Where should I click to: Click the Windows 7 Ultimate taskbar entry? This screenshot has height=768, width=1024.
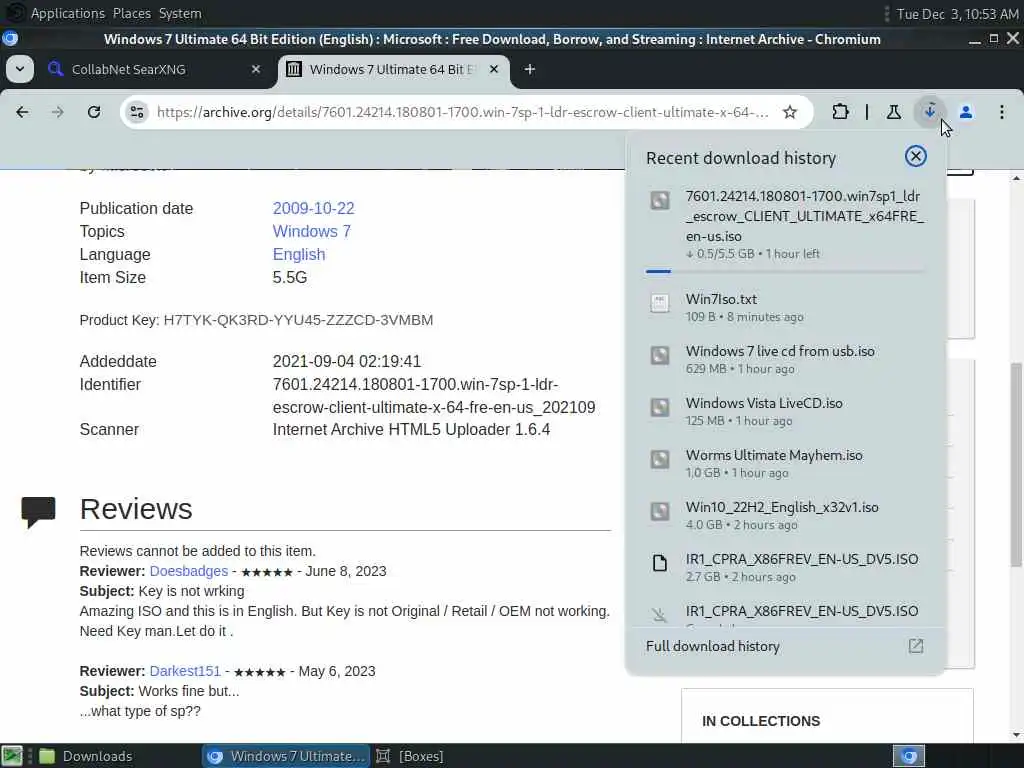(285, 756)
